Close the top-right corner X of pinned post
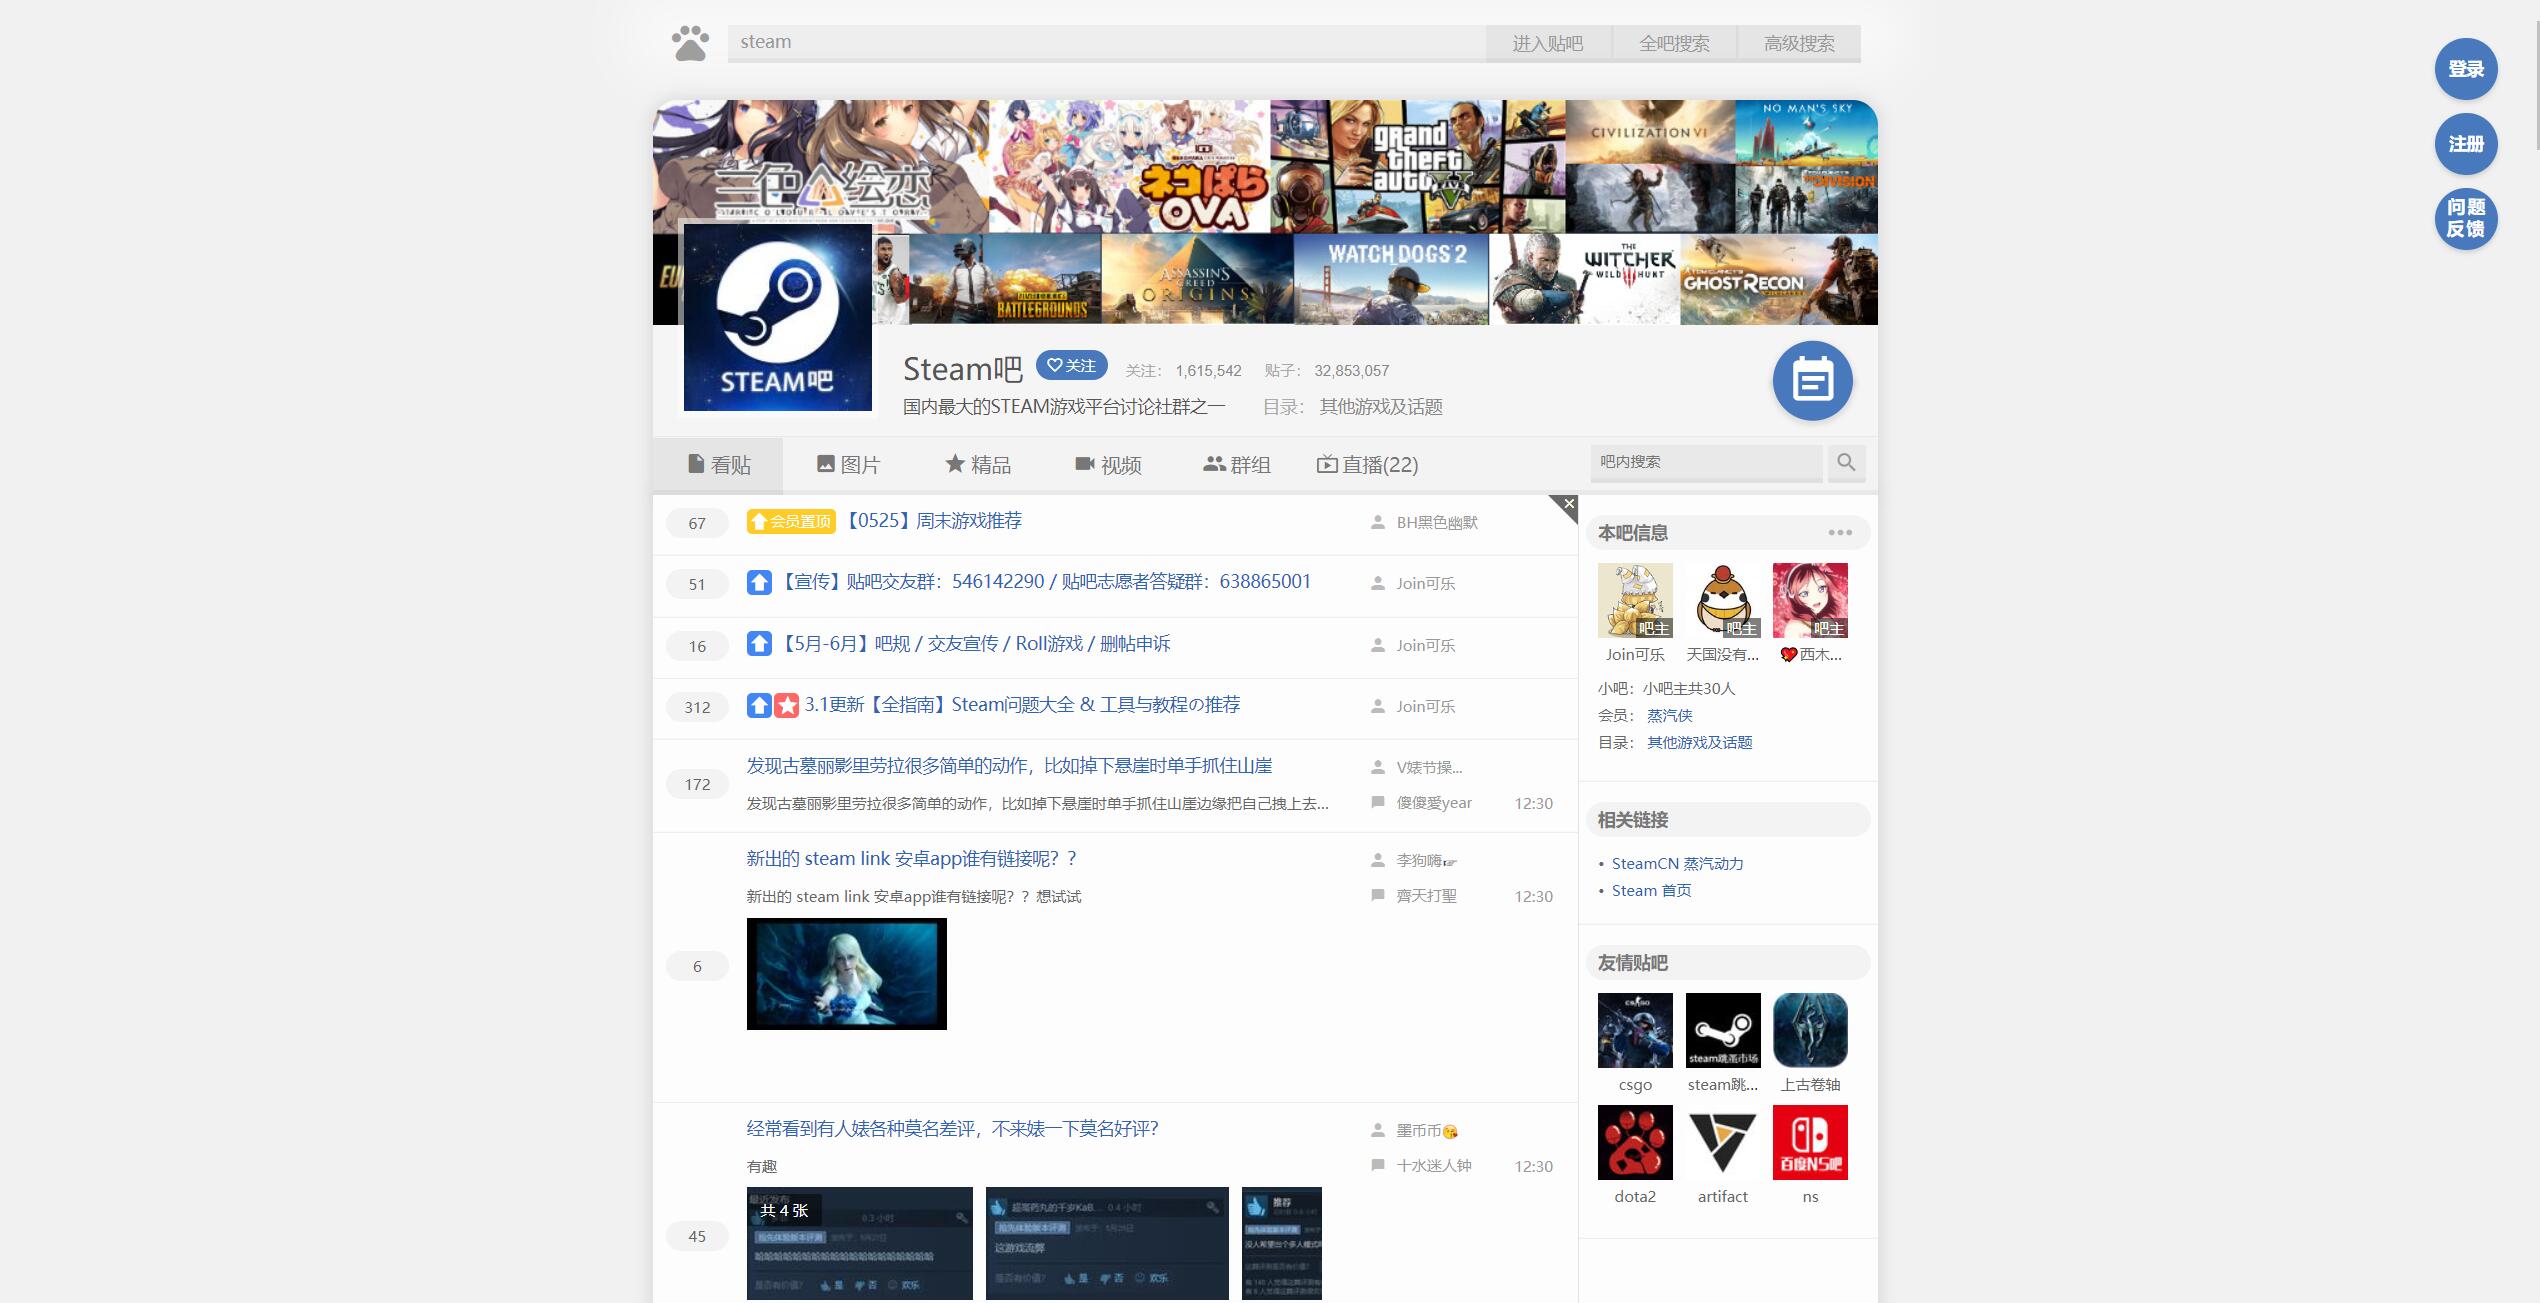 (x=1568, y=504)
